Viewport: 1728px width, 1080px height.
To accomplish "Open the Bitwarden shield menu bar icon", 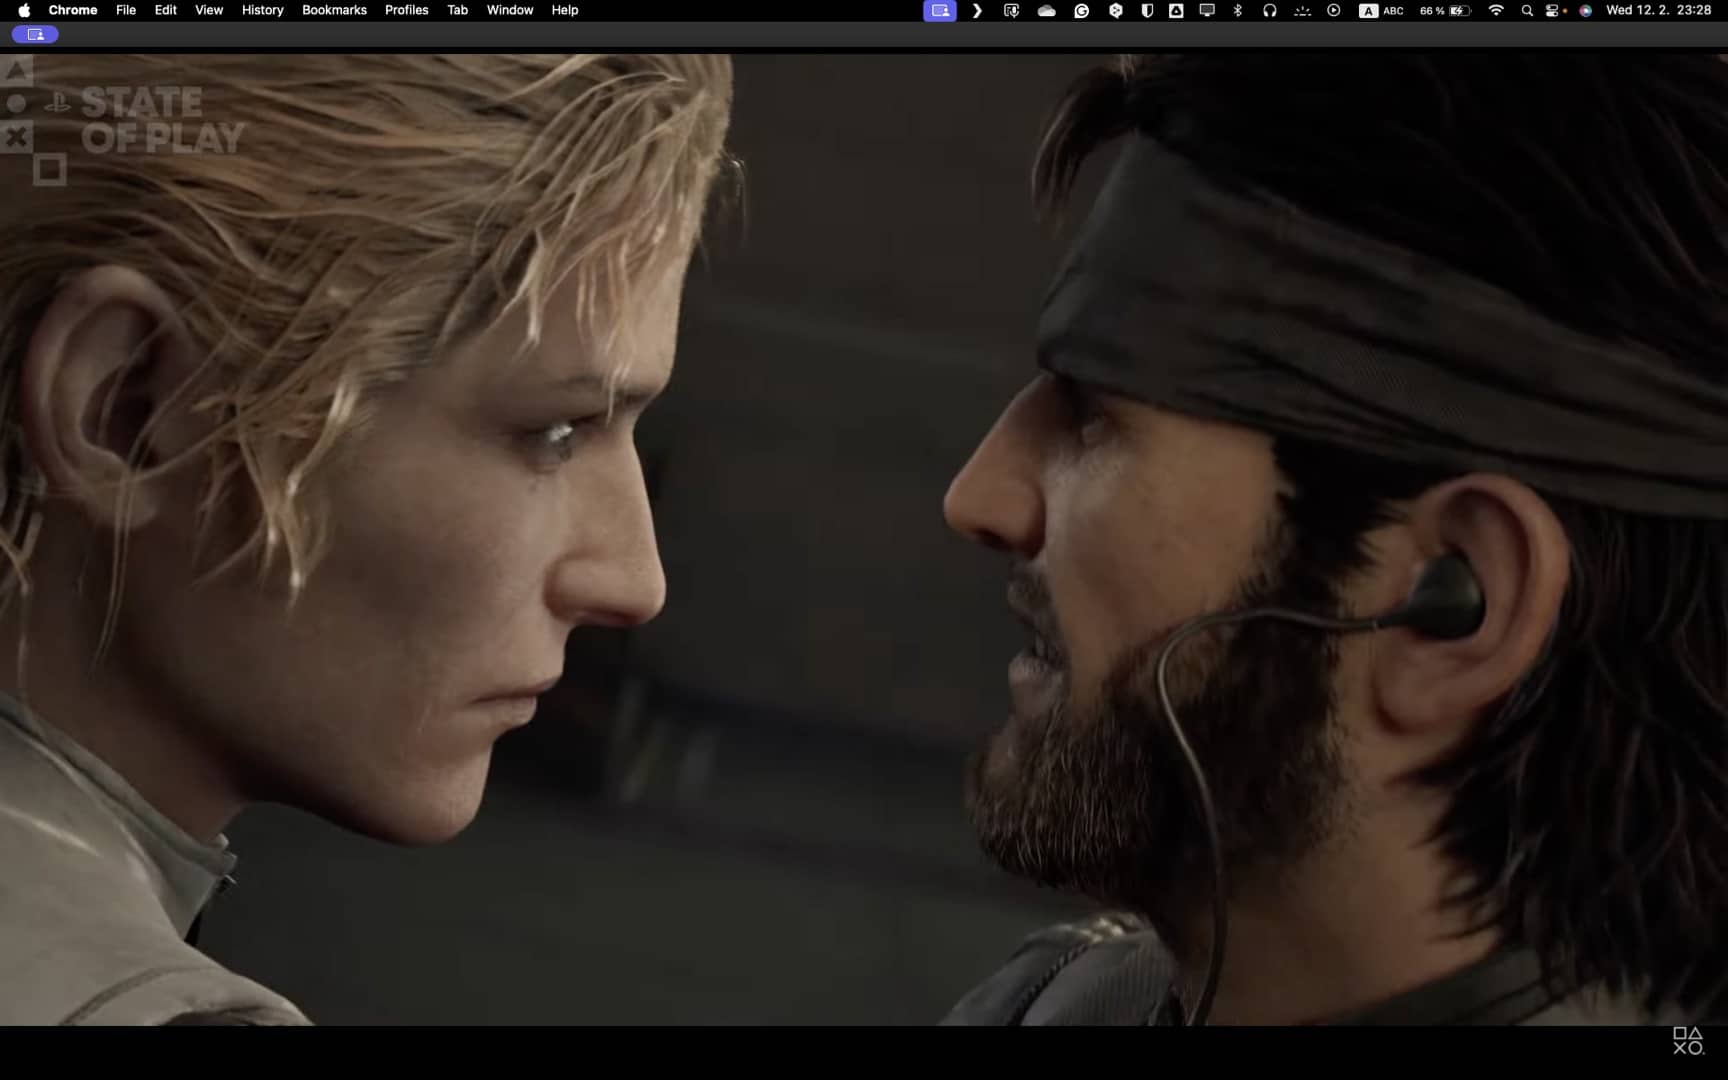I will (1147, 10).
